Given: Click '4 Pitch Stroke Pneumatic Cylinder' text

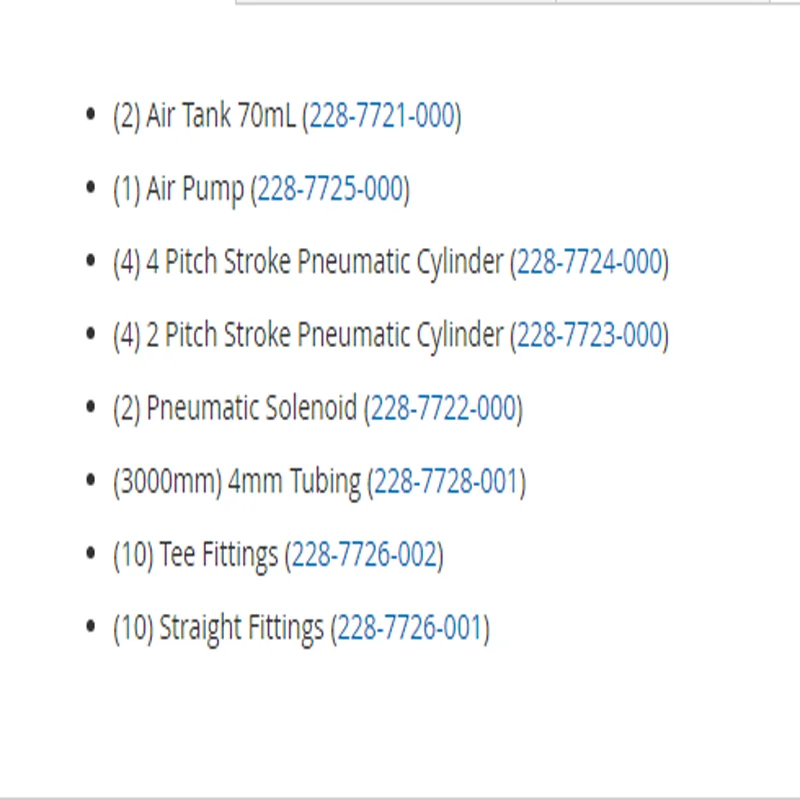Looking at the screenshot, I should tap(325, 264).
